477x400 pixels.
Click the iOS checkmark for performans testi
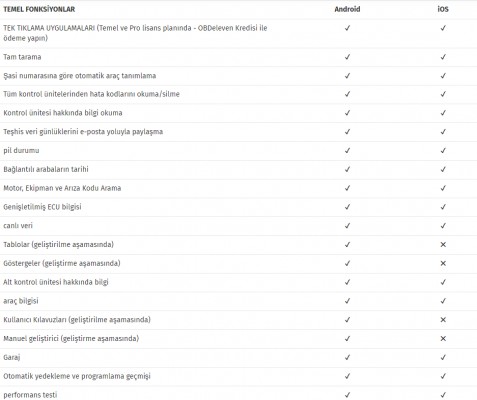[x=443, y=395]
